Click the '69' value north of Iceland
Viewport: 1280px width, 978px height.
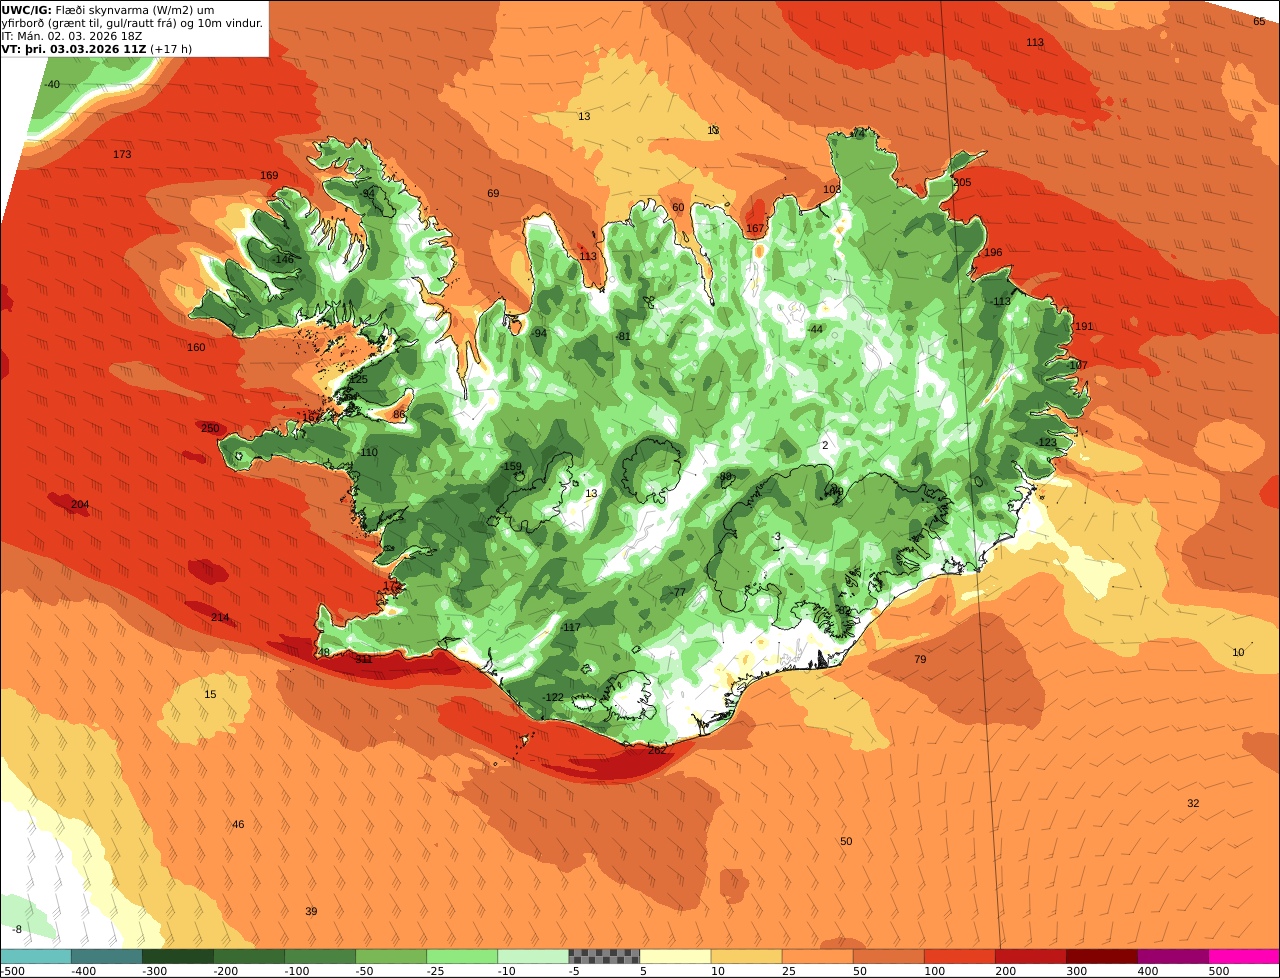click(493, 193)
